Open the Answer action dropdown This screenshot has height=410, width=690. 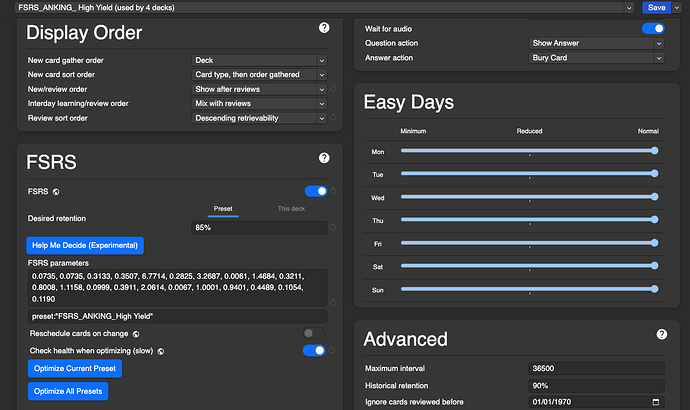coord(596,58)
